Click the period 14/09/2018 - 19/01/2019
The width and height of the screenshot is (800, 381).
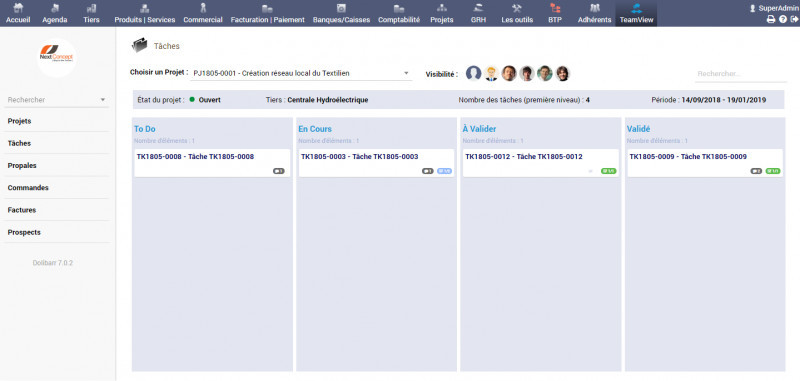pos(724,100)
